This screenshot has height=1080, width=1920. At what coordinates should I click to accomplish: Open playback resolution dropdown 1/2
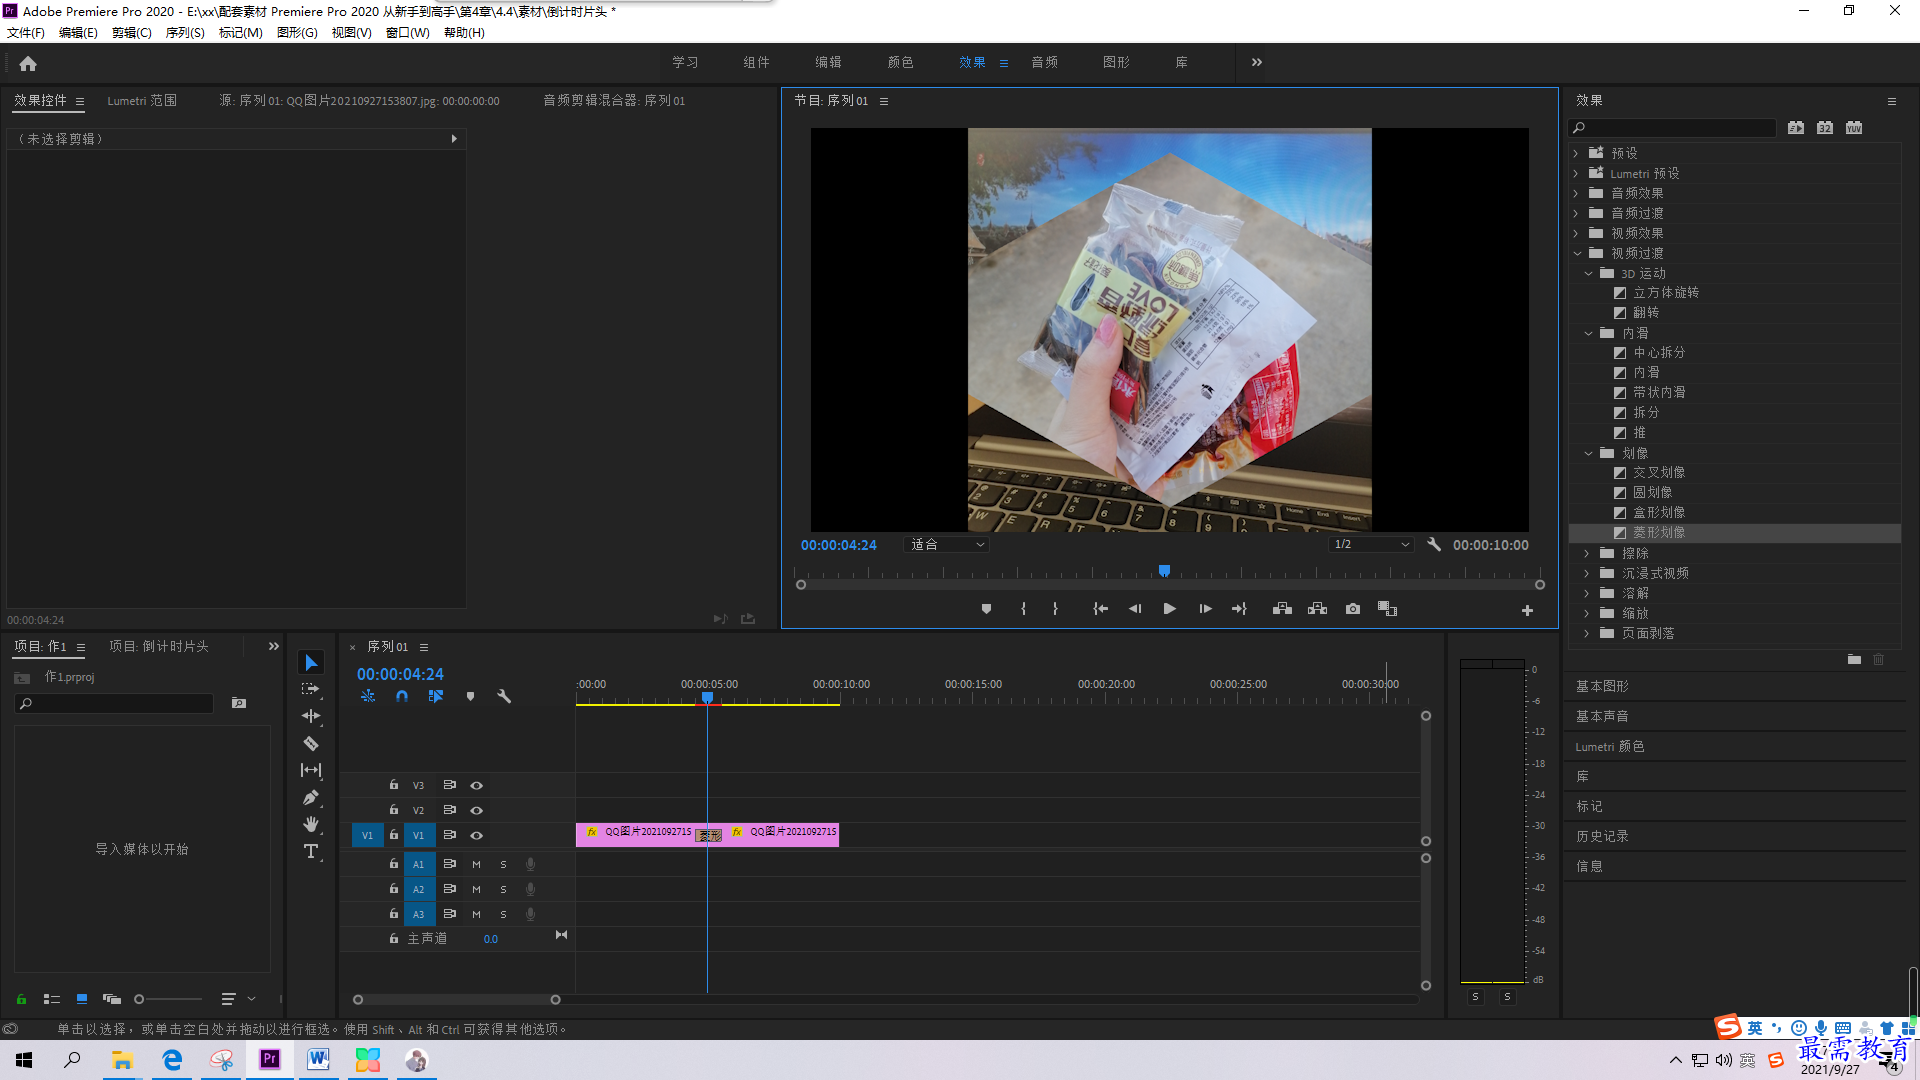(x=1371, y=545)
